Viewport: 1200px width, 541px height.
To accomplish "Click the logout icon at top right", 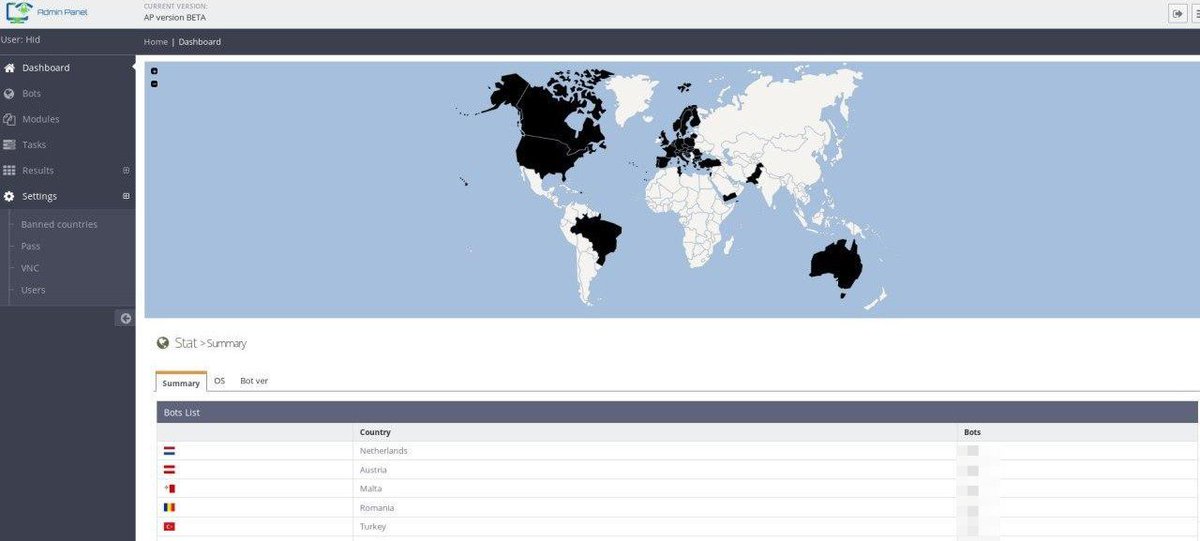I will (x=1177, y=13).
